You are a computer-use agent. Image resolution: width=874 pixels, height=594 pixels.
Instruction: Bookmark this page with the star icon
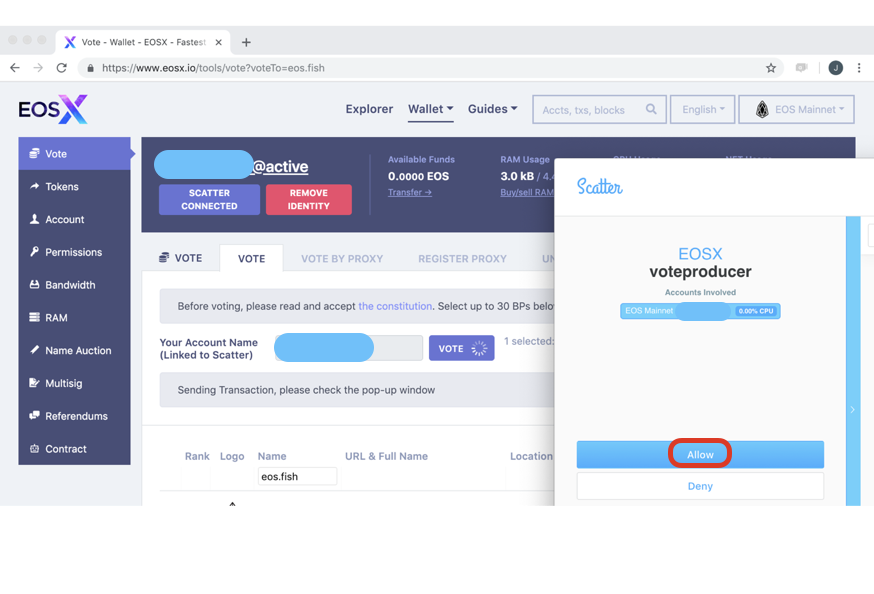coord(770,68)
